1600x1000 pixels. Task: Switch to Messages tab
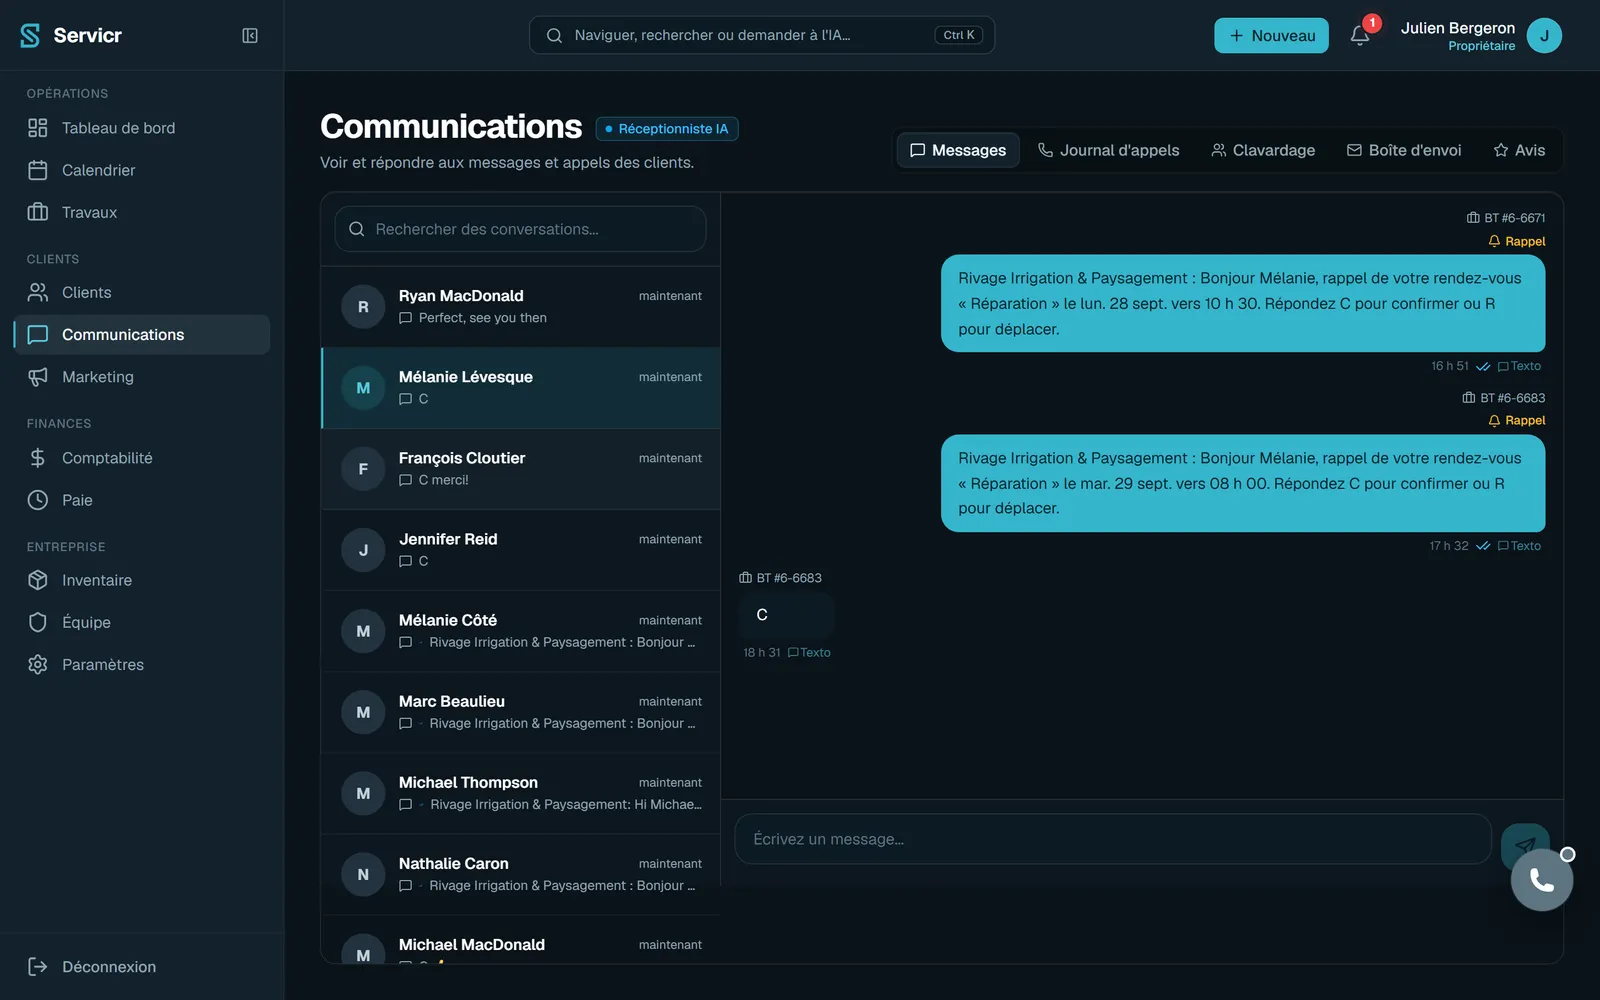(x=958, y=150)
